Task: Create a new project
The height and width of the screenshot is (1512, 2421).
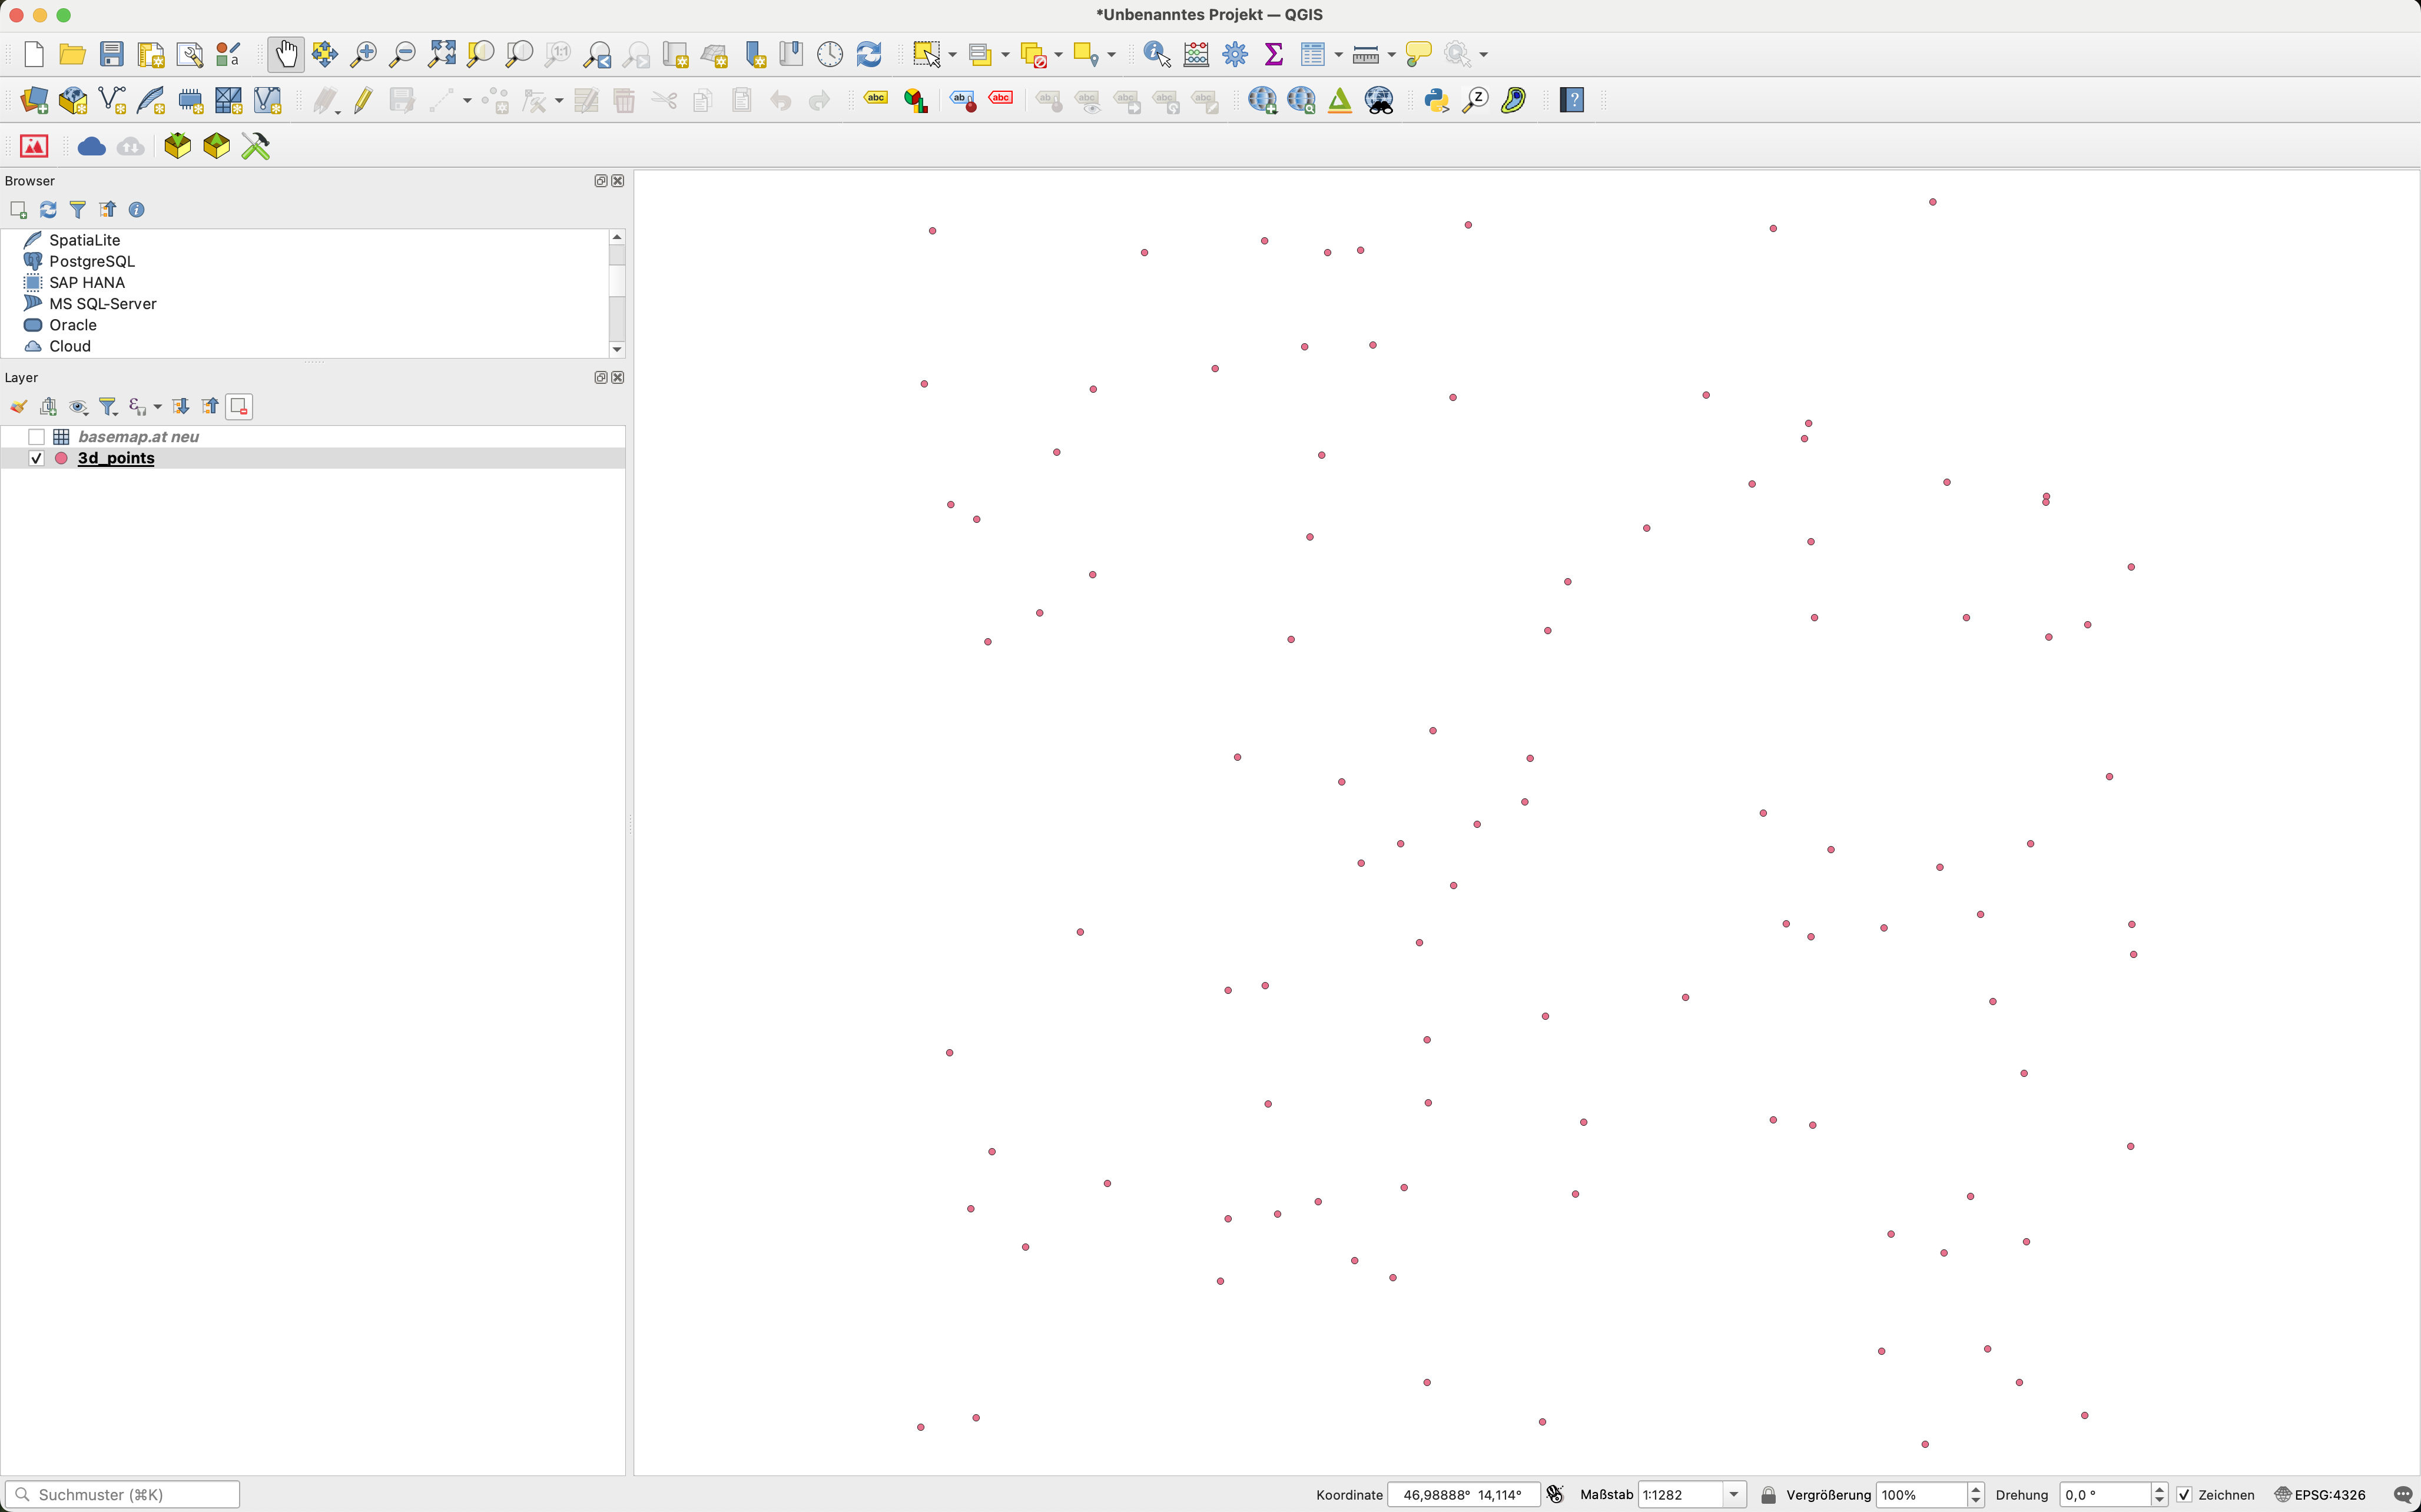Action: coord(33,54)
